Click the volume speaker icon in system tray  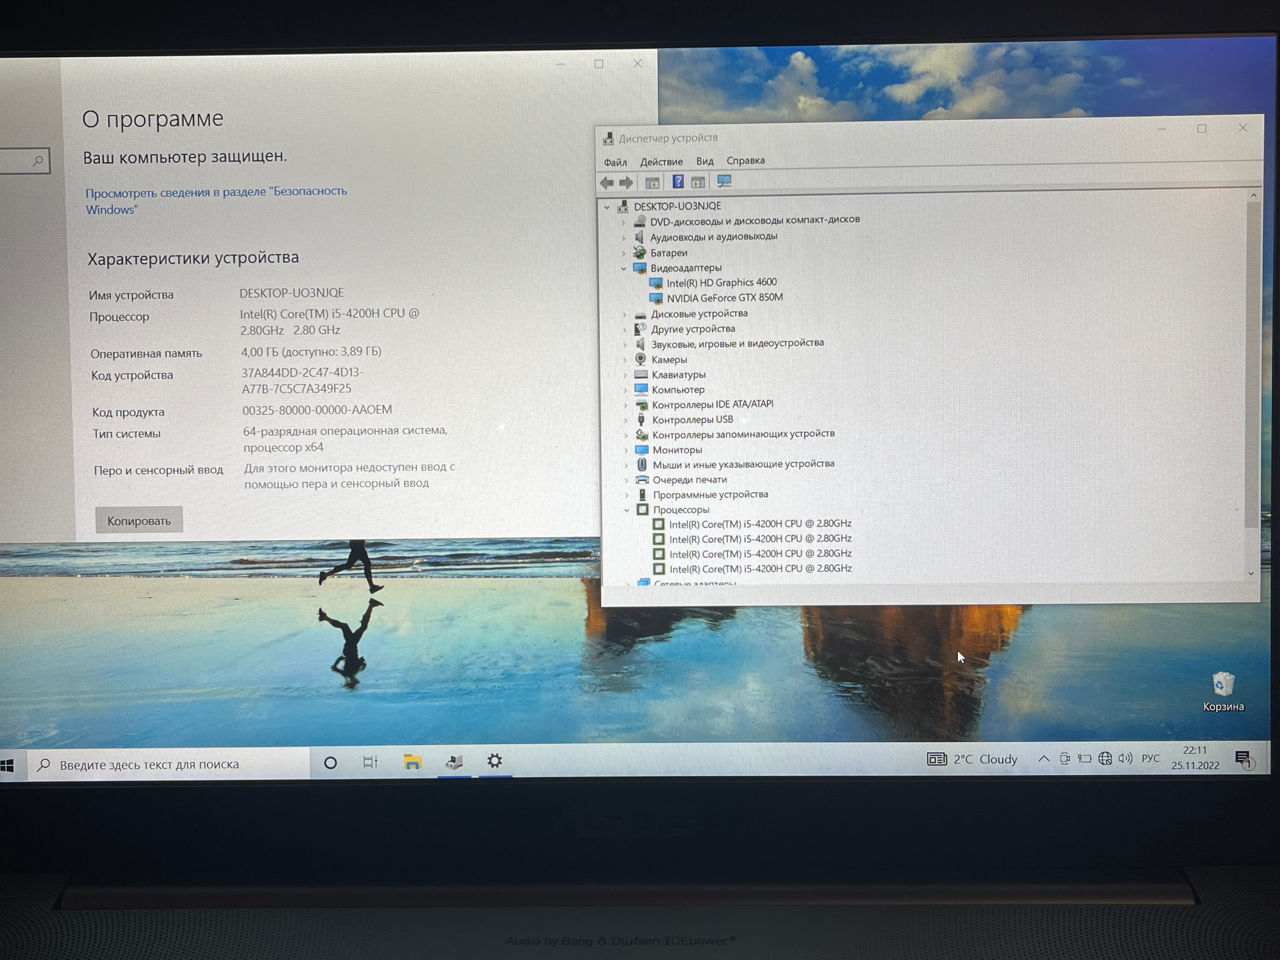(x=1126, y=758)
